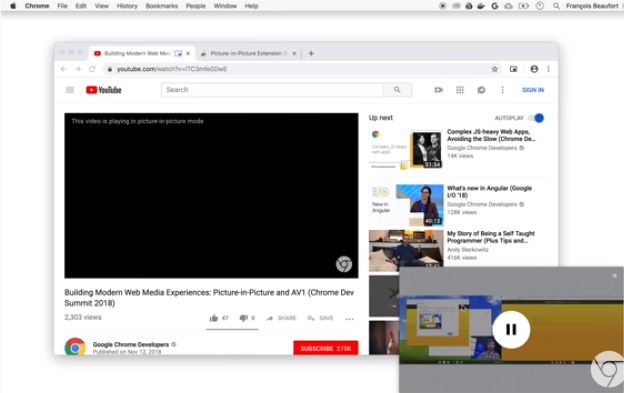The height and width of the screenshot is (393, 624).
Task: Close the Picture-in-Picture Extension tab
Action: coord(294,53)
